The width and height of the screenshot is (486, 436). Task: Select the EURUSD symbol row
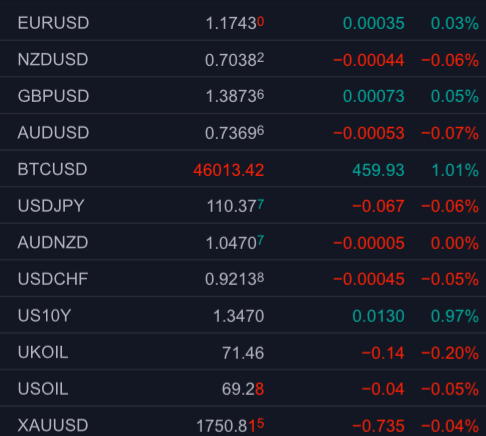coord(243,23)
